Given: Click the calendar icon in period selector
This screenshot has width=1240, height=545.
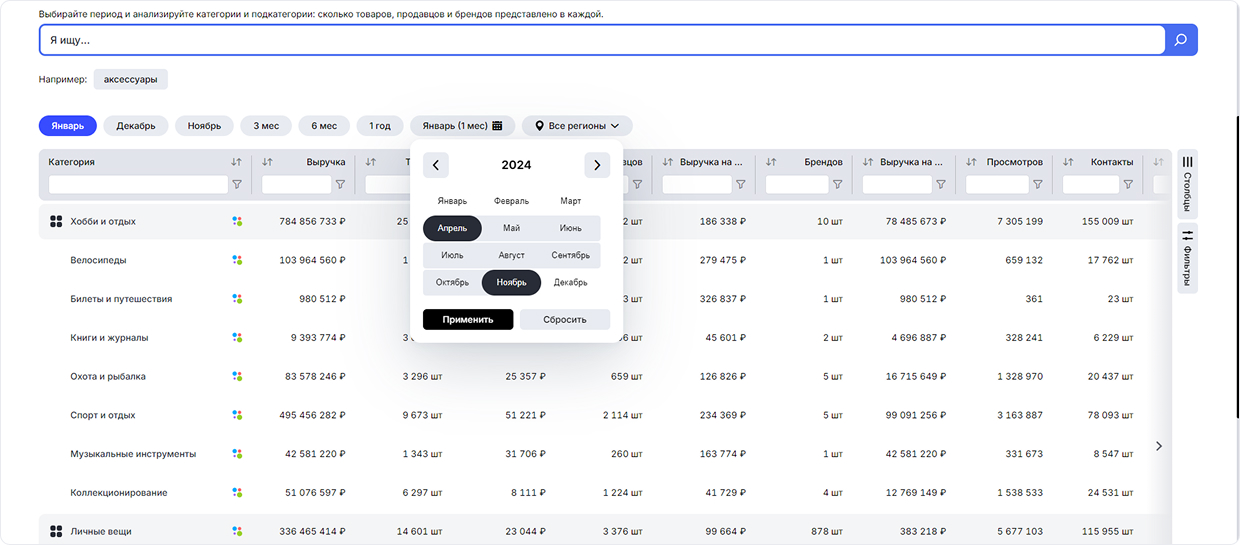Looking at the screenshot, I should click(x=497, y=126).
